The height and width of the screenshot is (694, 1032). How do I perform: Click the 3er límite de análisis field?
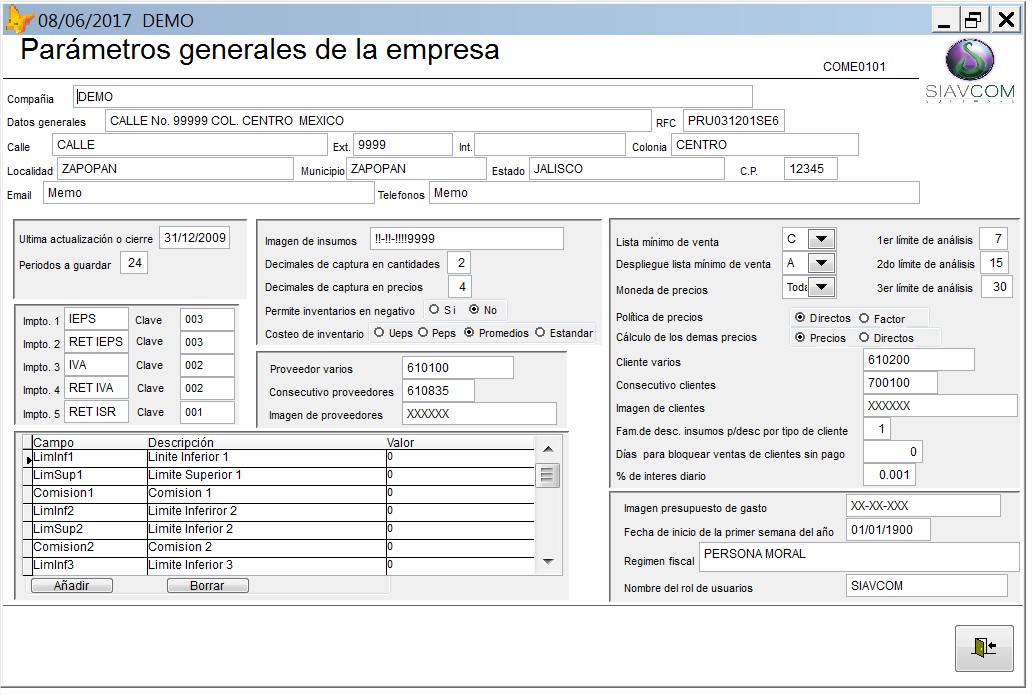[997, 286]
